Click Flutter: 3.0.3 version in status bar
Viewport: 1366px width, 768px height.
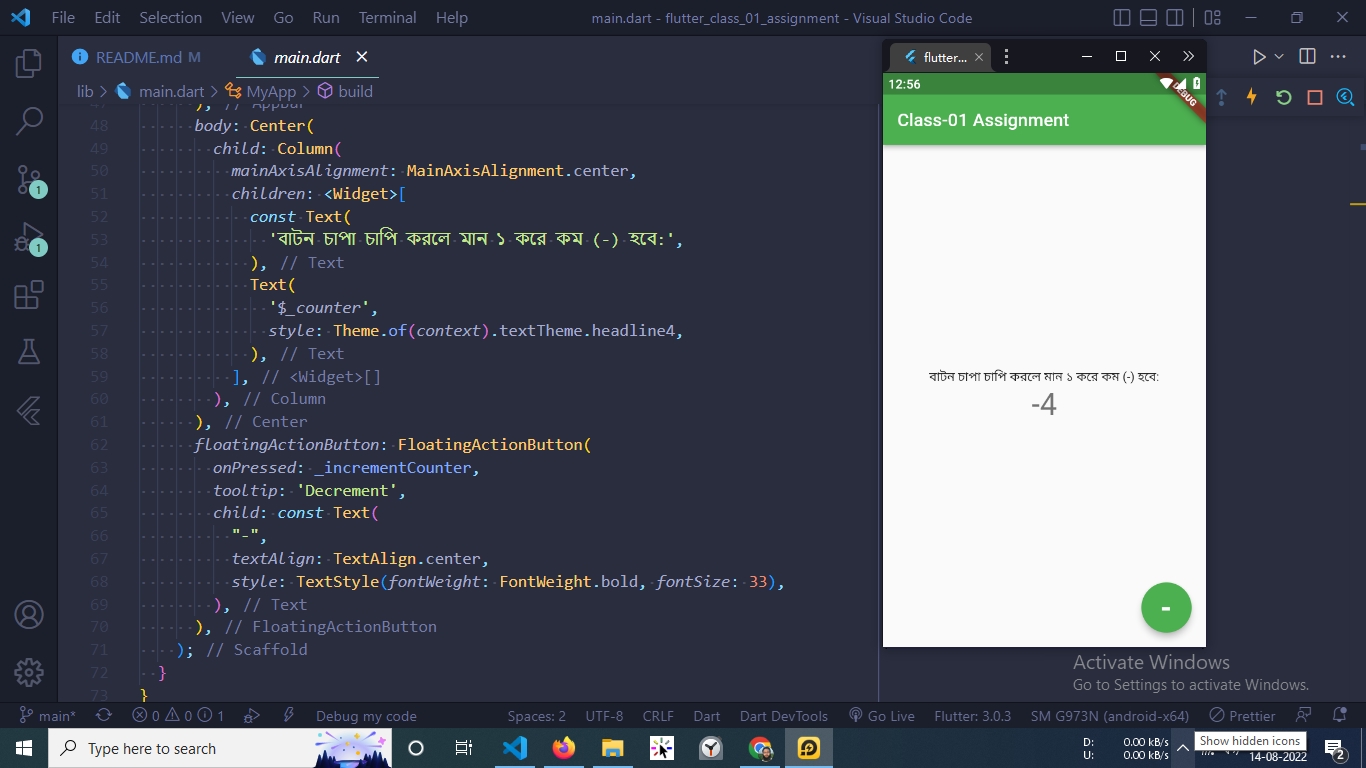pos(973,716)
